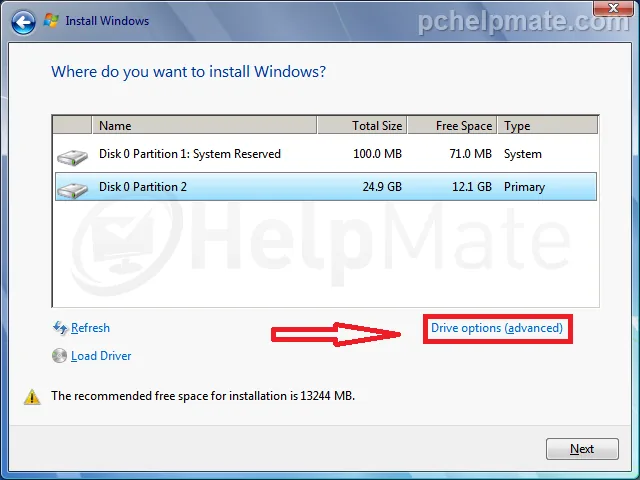
Task: Click the Load Driver disc icon
Action: click(60, 356)
